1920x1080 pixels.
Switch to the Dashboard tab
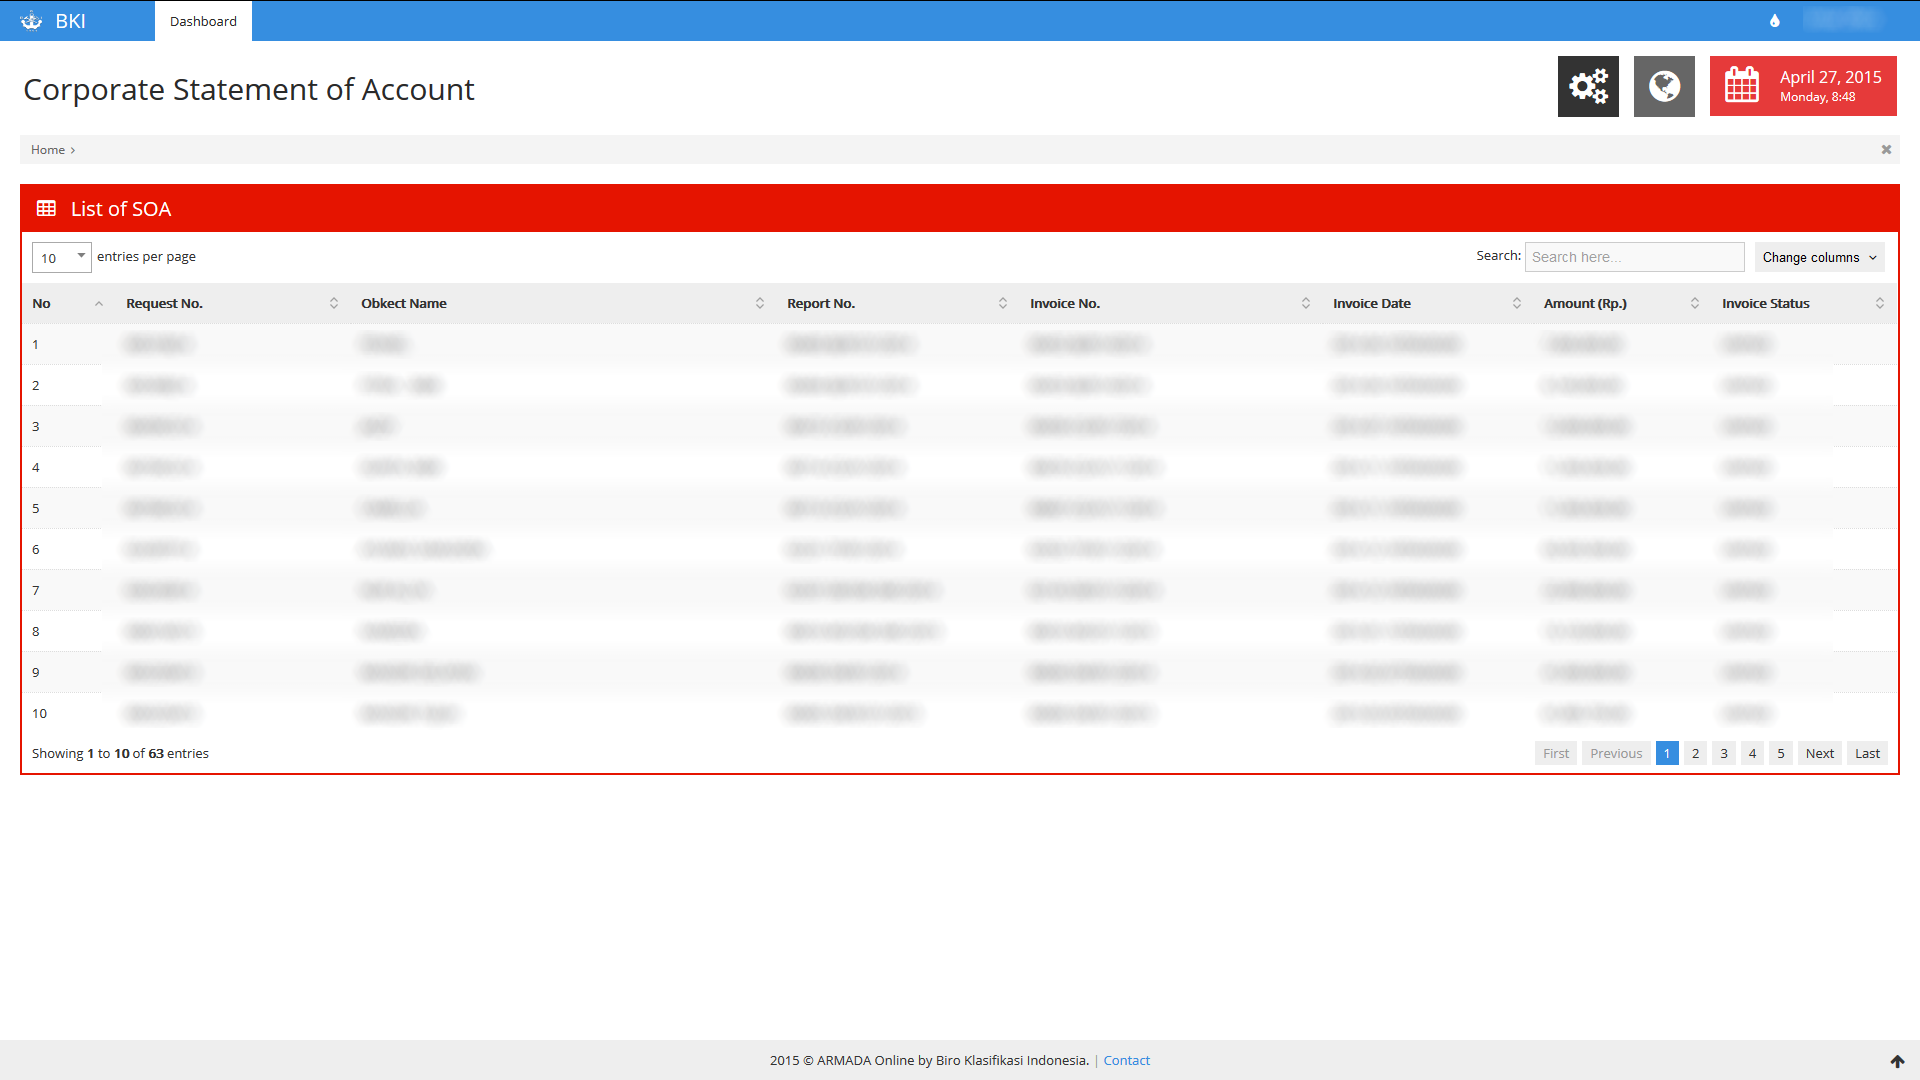[x=203, y=21]
